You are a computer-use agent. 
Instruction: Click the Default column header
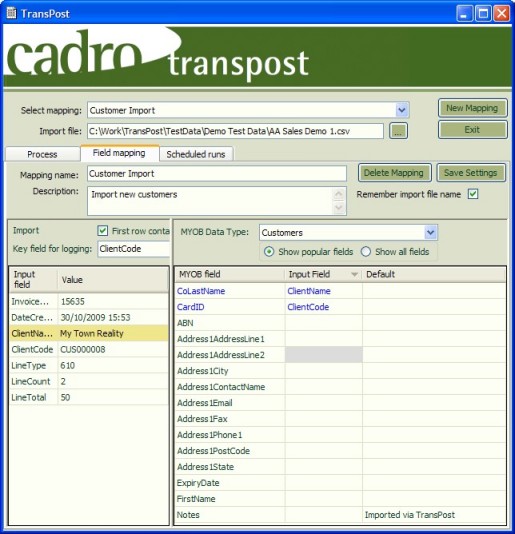(x=434, y=274)
